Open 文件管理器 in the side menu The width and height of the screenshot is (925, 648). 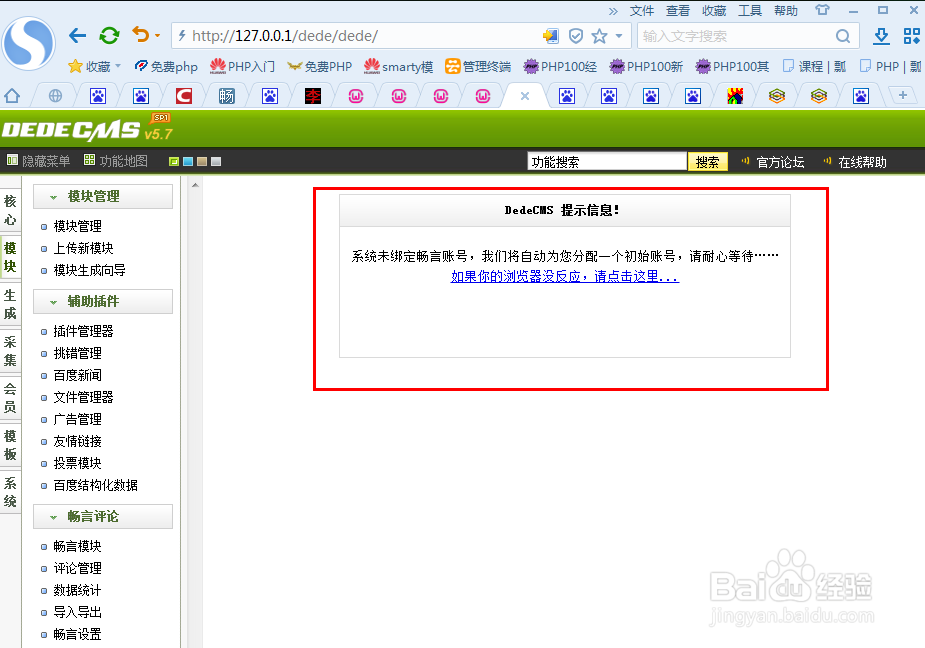pyautogui.click(x=83, y=397)
